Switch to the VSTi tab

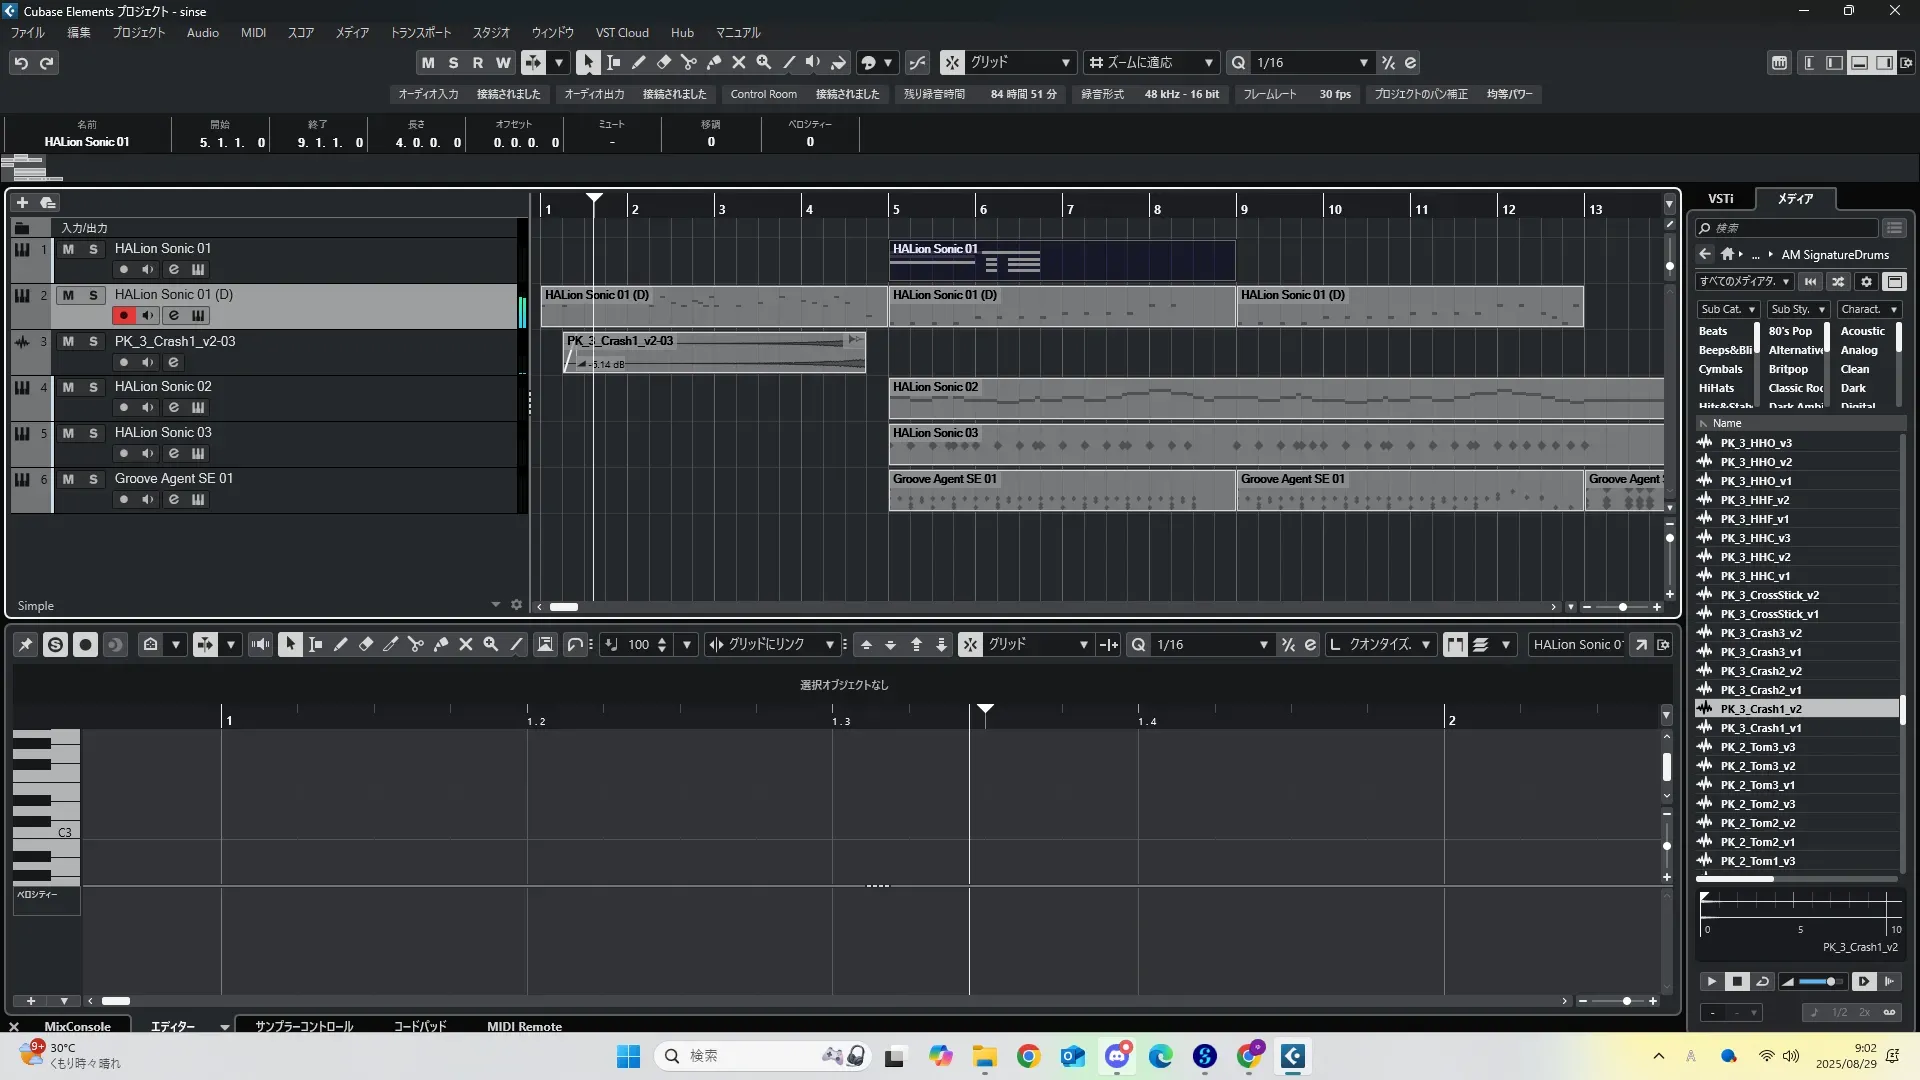pyautogui.click(x=1720, y=198)
